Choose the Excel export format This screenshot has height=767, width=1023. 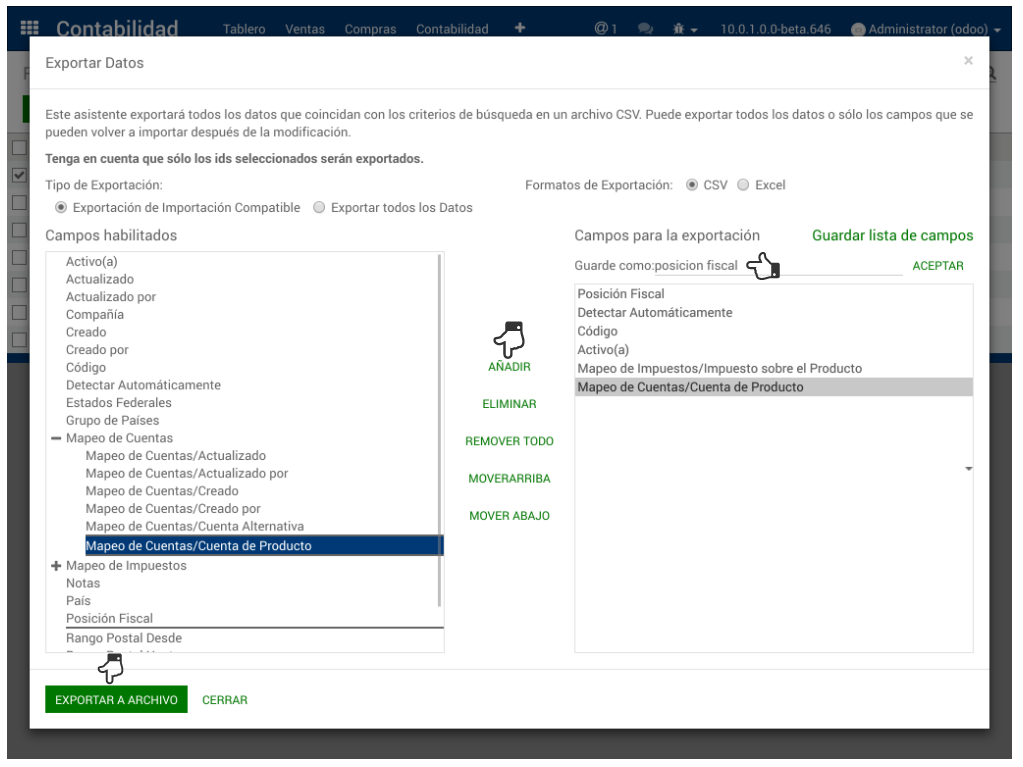click(743, 185)
